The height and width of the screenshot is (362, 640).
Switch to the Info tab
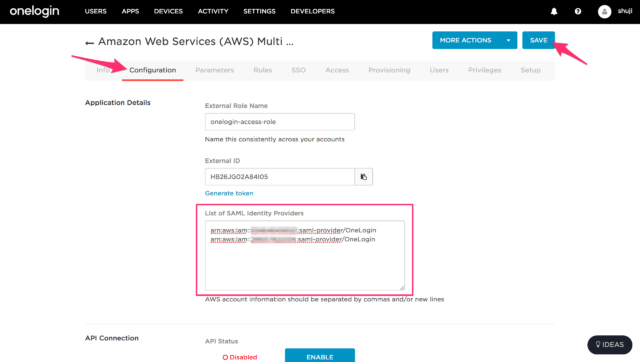(103, 70)
